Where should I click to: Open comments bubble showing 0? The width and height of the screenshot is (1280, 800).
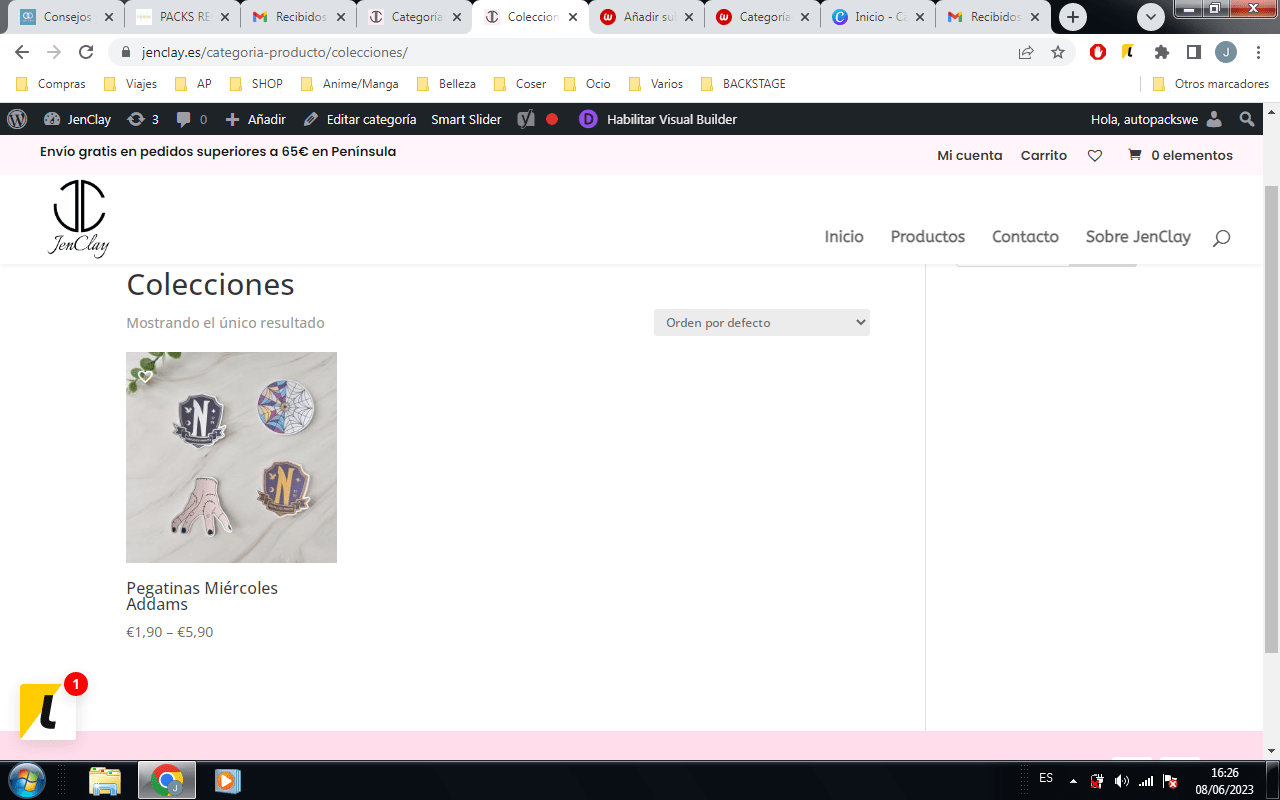click(192, 119)
